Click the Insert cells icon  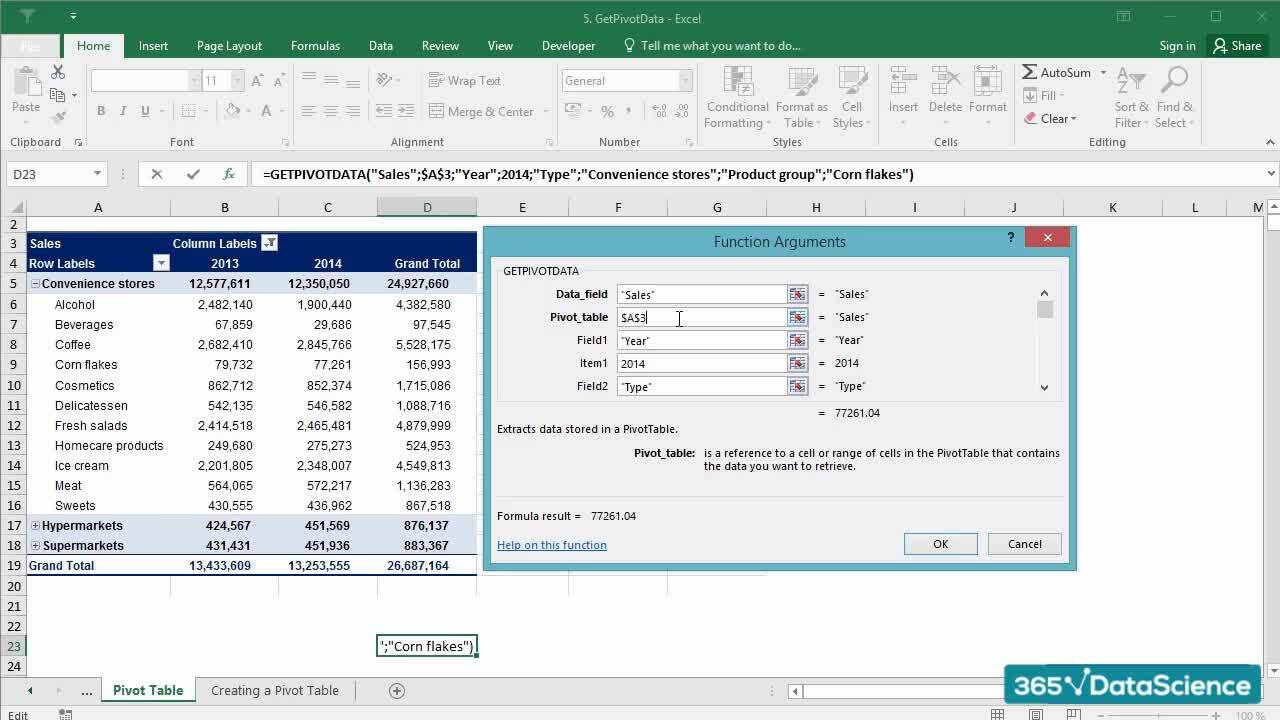pos(903,83)
